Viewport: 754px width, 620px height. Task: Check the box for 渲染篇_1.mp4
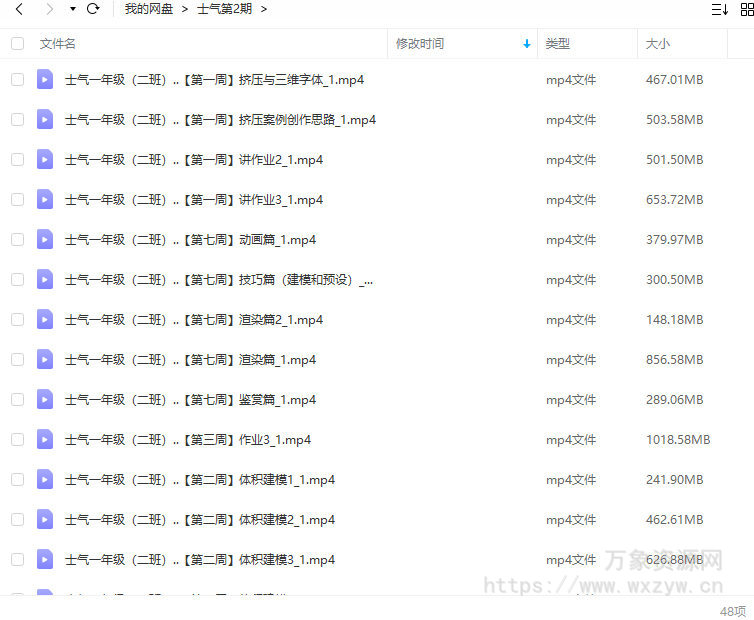point(17,359)
